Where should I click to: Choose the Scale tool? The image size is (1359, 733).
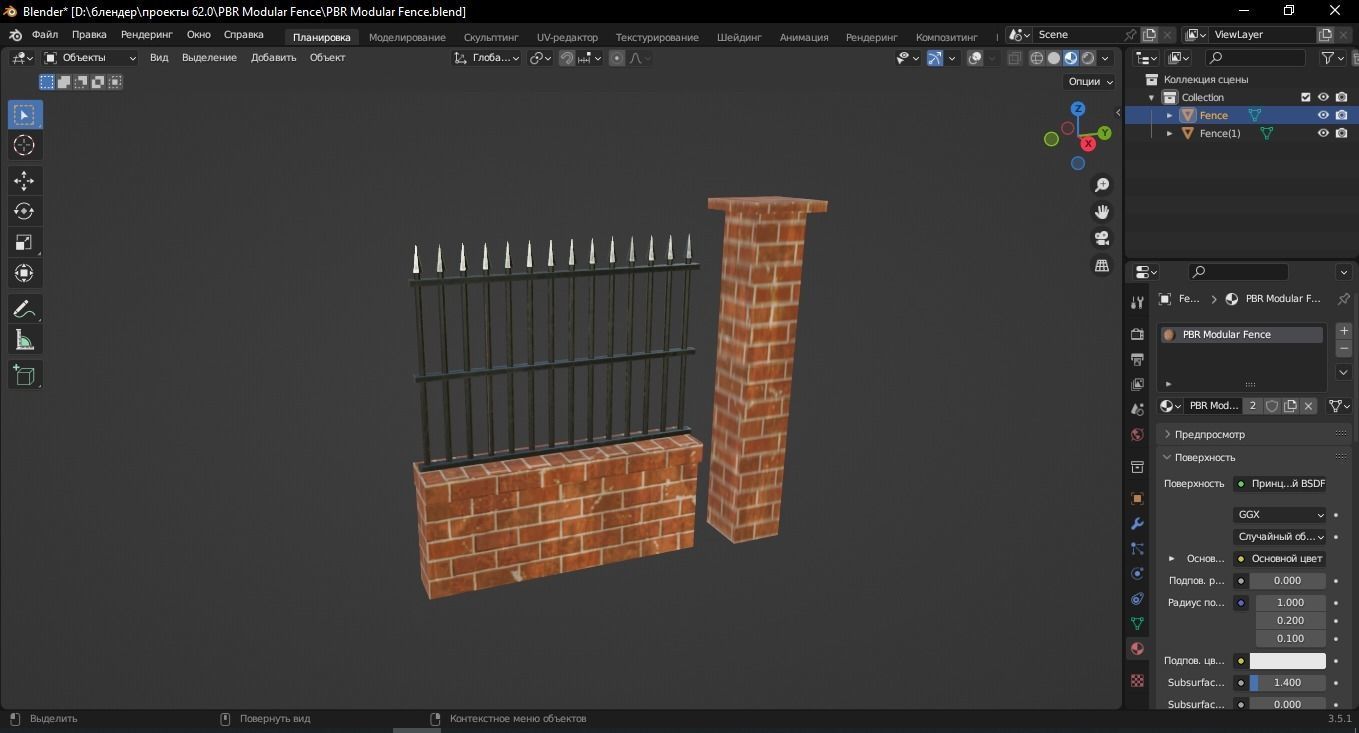(x=24, y=242)
